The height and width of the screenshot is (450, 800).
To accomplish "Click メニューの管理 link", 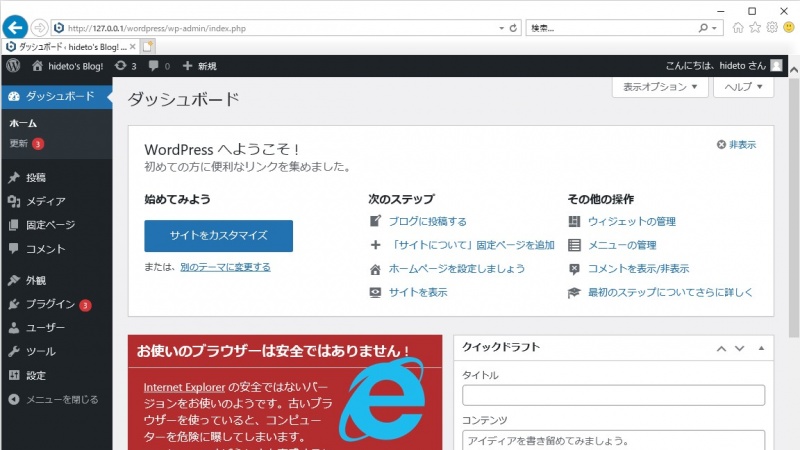I will click(622, 245).
